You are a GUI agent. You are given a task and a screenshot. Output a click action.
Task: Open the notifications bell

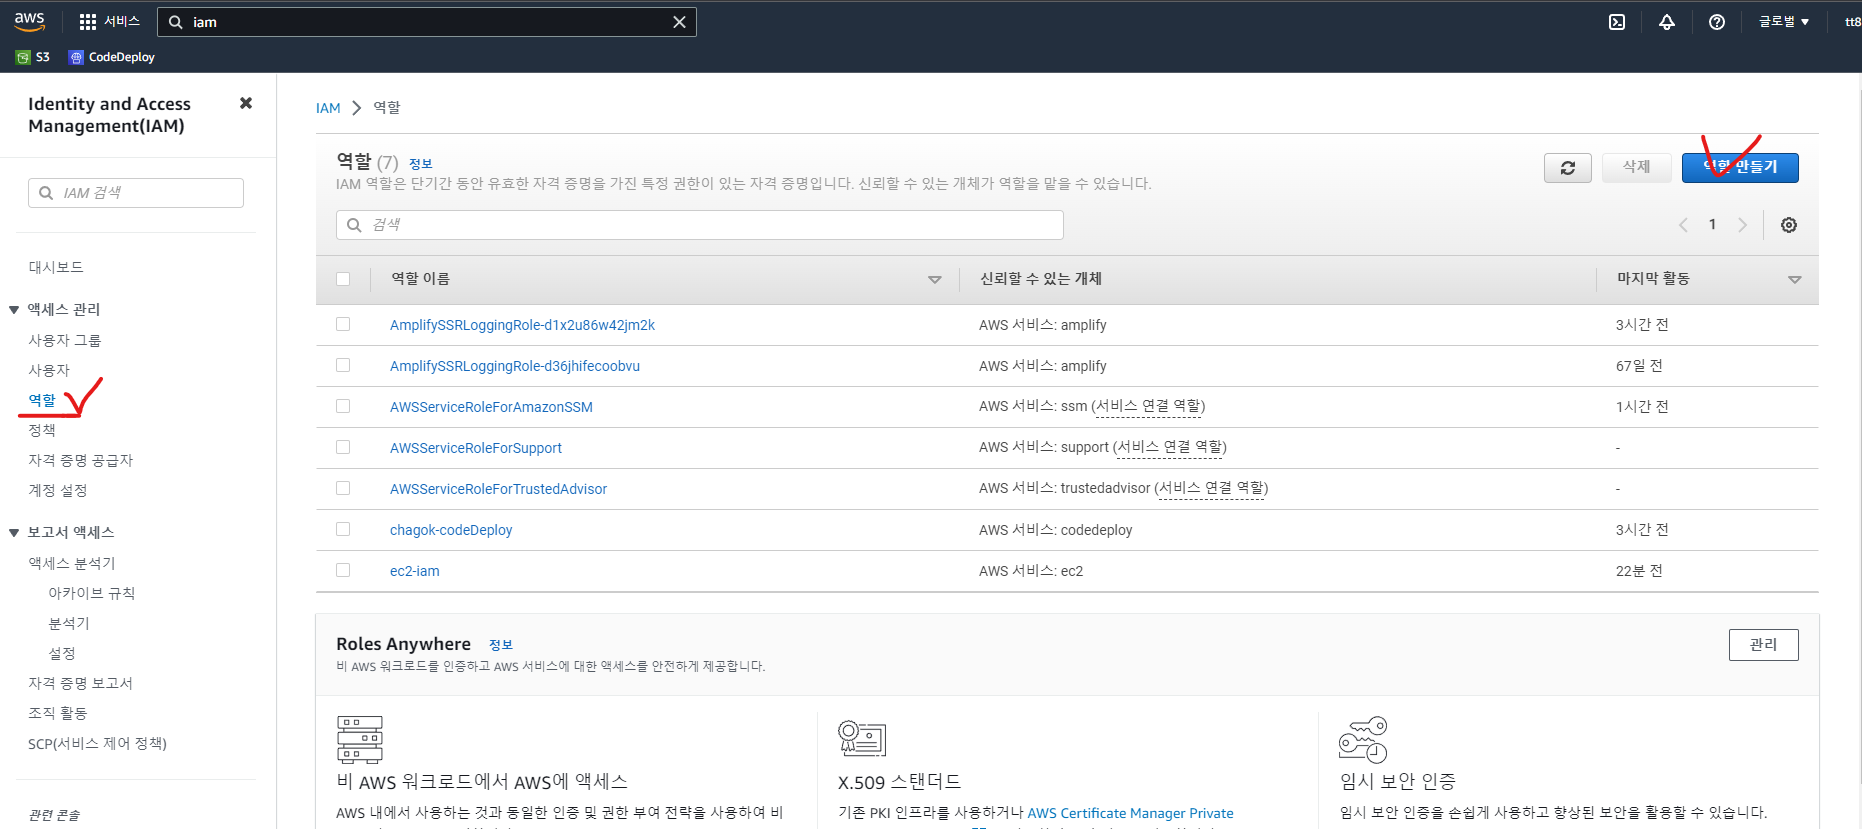(x=1667, y=22)
